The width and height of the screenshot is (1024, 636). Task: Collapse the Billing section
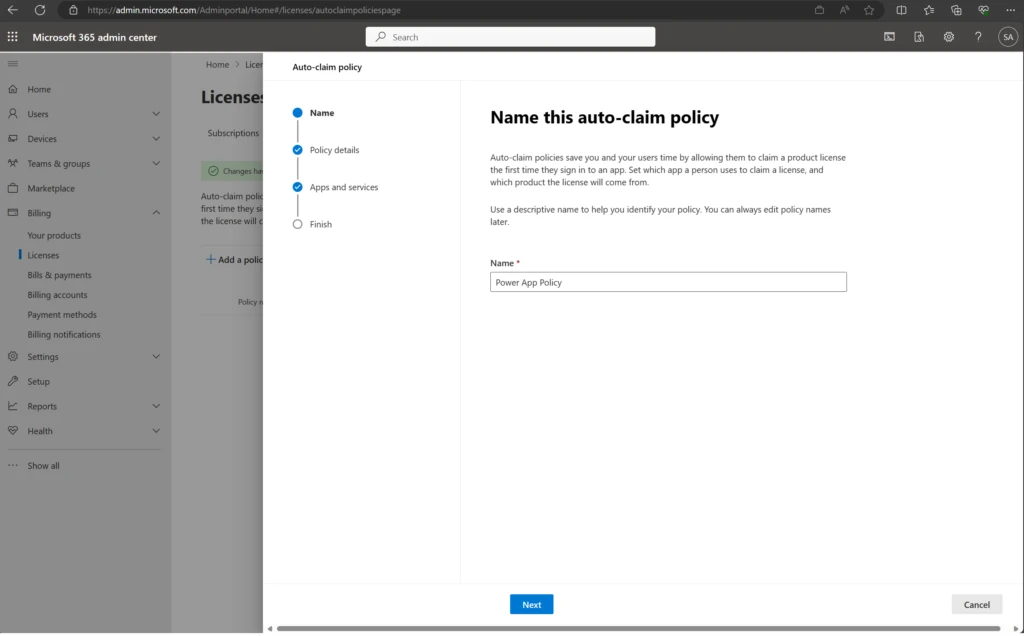[x=157, y=213]
